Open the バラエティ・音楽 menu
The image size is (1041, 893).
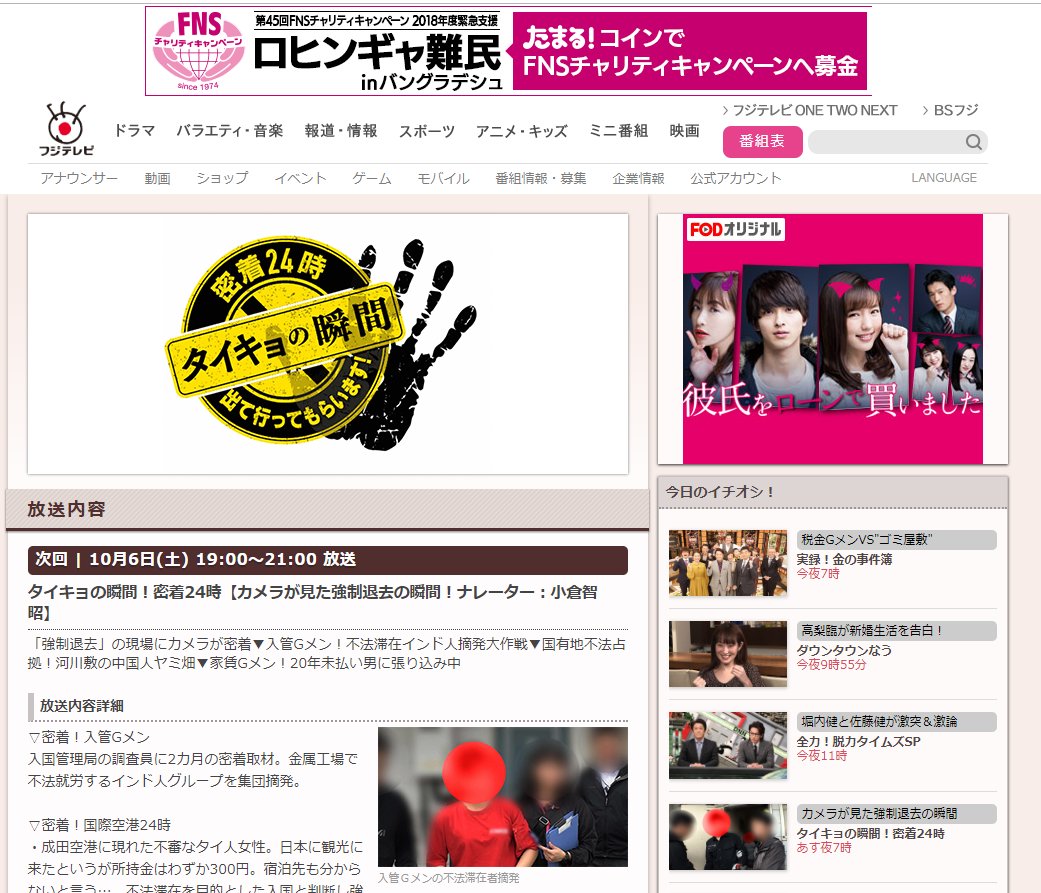[230, 131]
